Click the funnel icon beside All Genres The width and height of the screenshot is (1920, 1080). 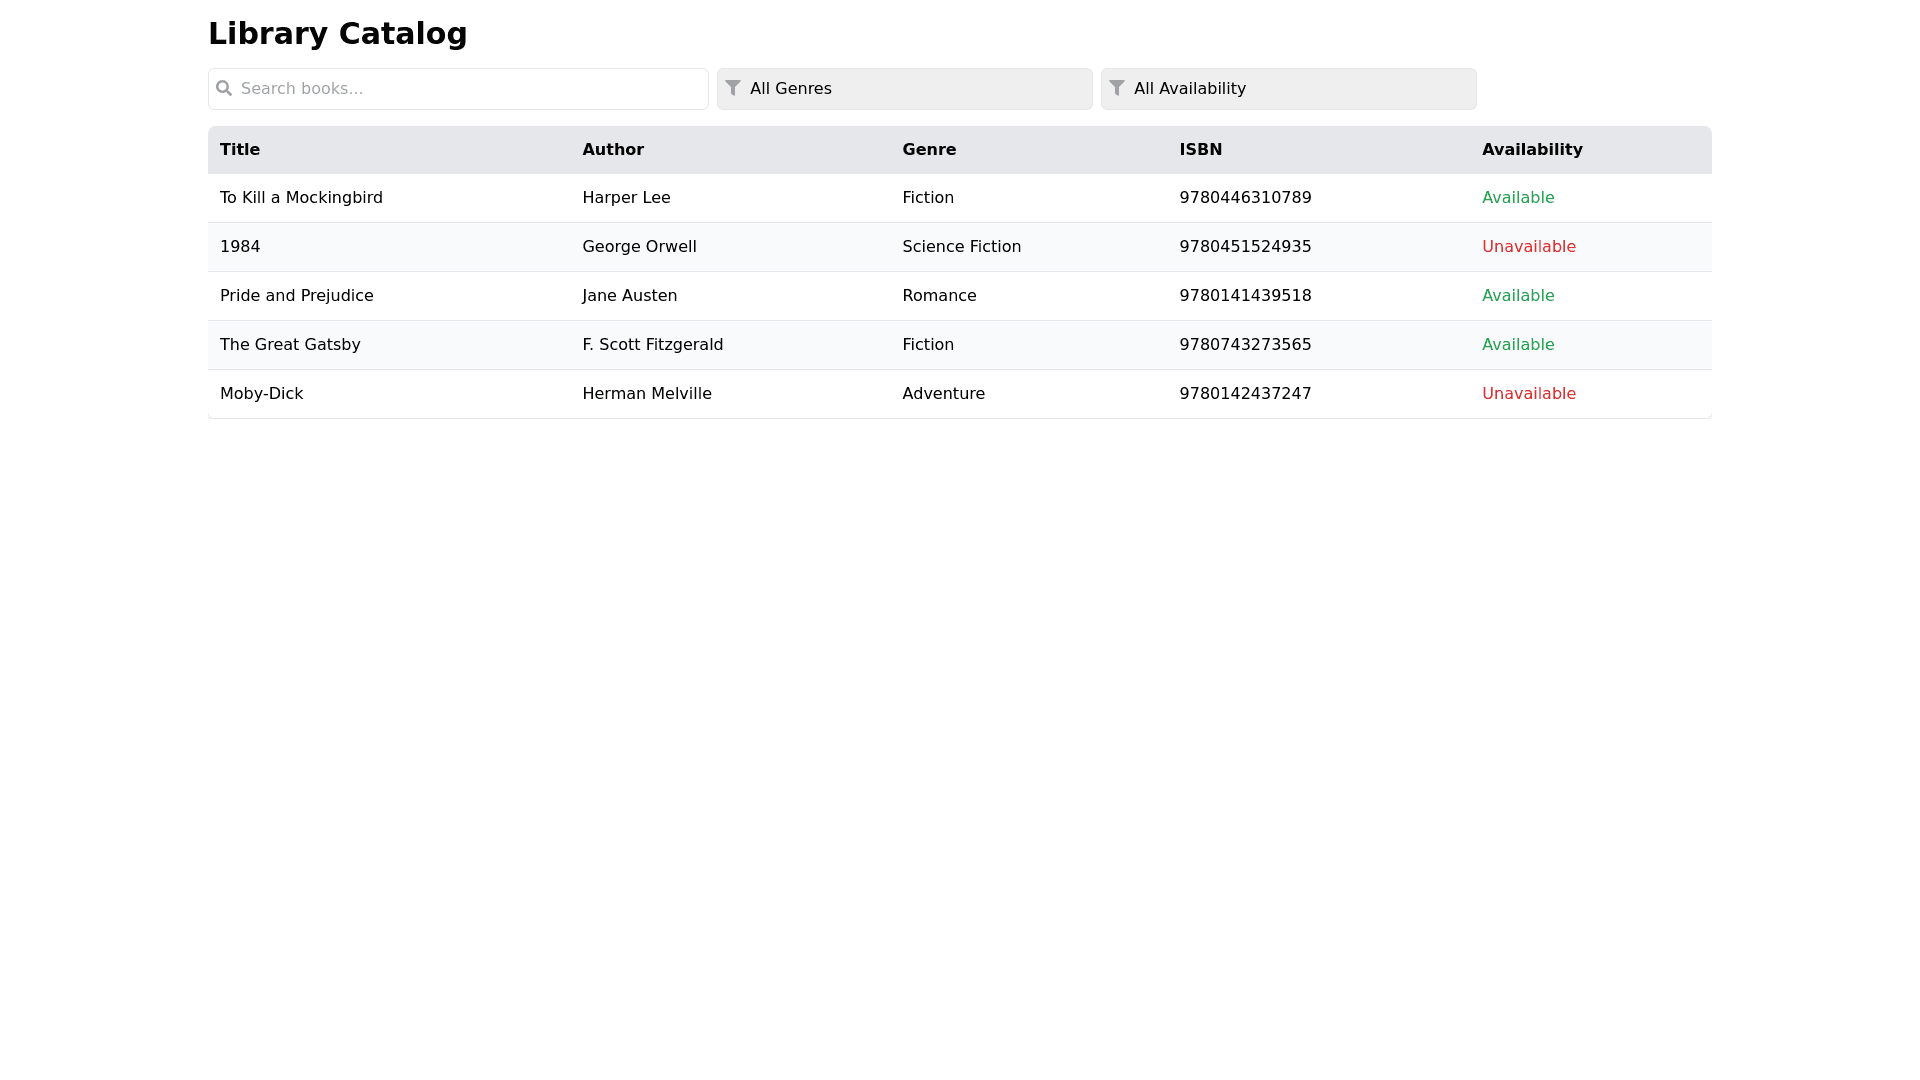(733, 88)
